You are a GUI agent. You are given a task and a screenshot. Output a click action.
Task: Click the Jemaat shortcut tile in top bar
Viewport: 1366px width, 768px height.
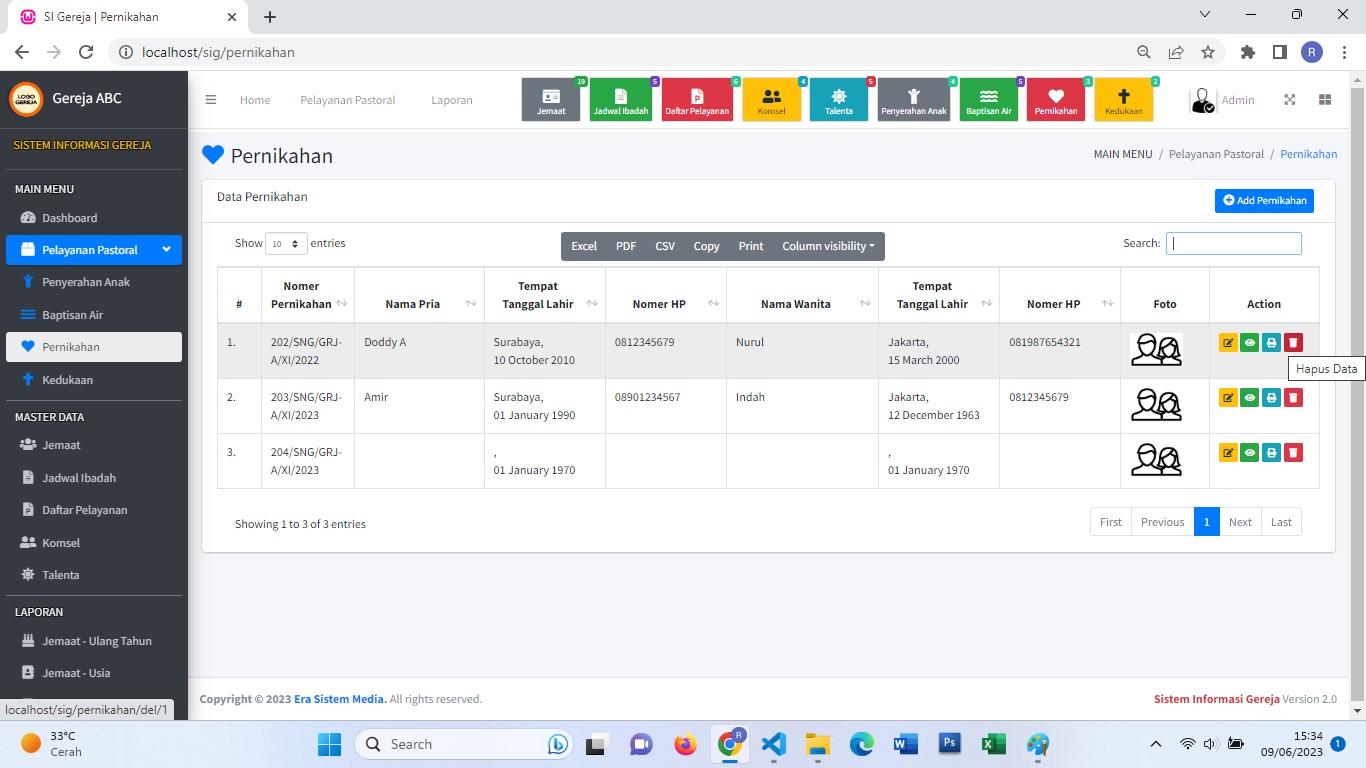click(551, 100)
